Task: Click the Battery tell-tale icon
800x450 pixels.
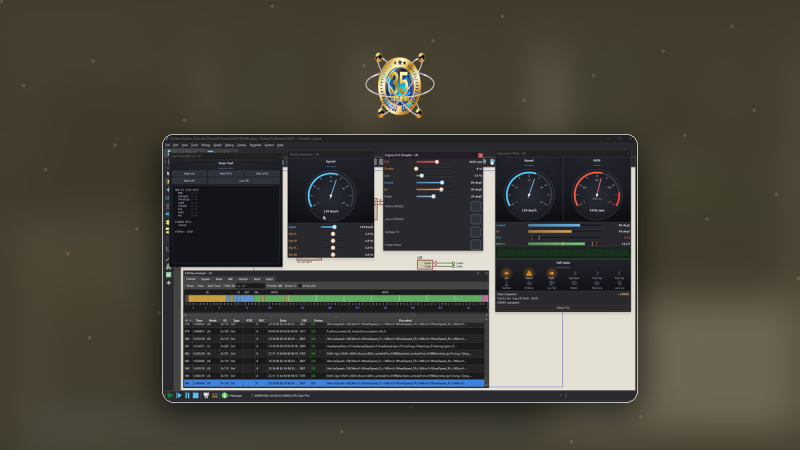Action: point(574,284)
